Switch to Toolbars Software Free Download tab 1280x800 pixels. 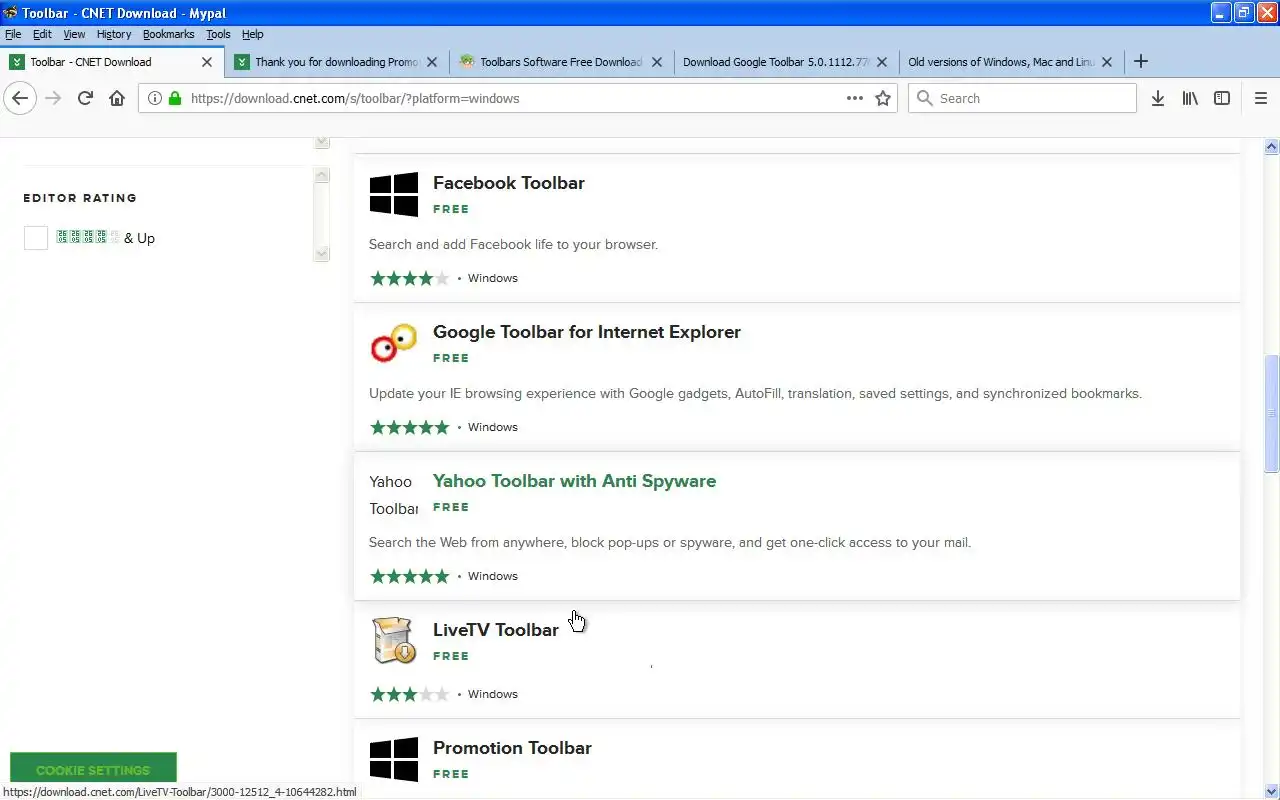561,61
